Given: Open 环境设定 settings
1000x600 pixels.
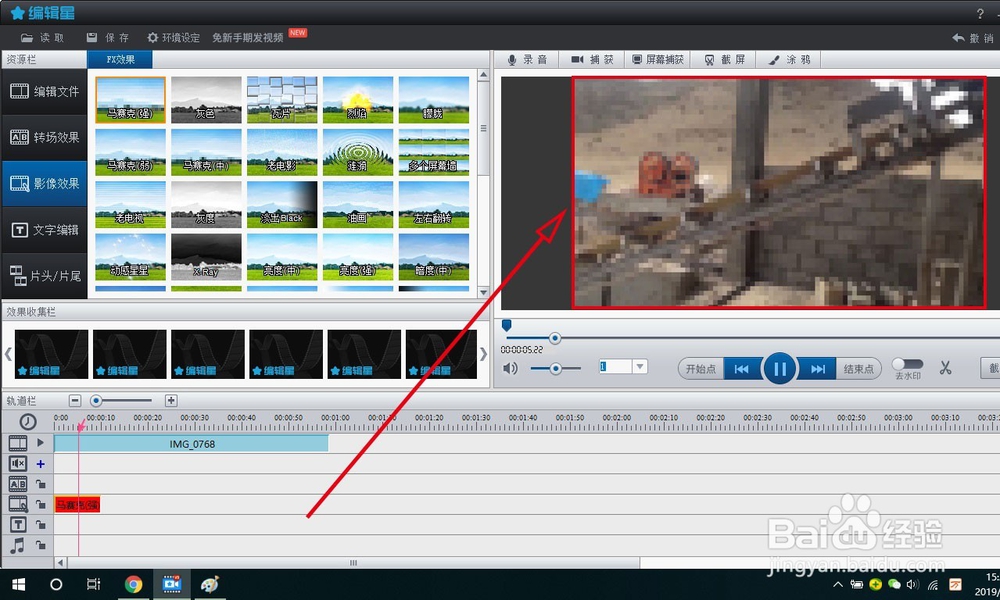Looking at the screenshot, I should [x=173, y=38].
